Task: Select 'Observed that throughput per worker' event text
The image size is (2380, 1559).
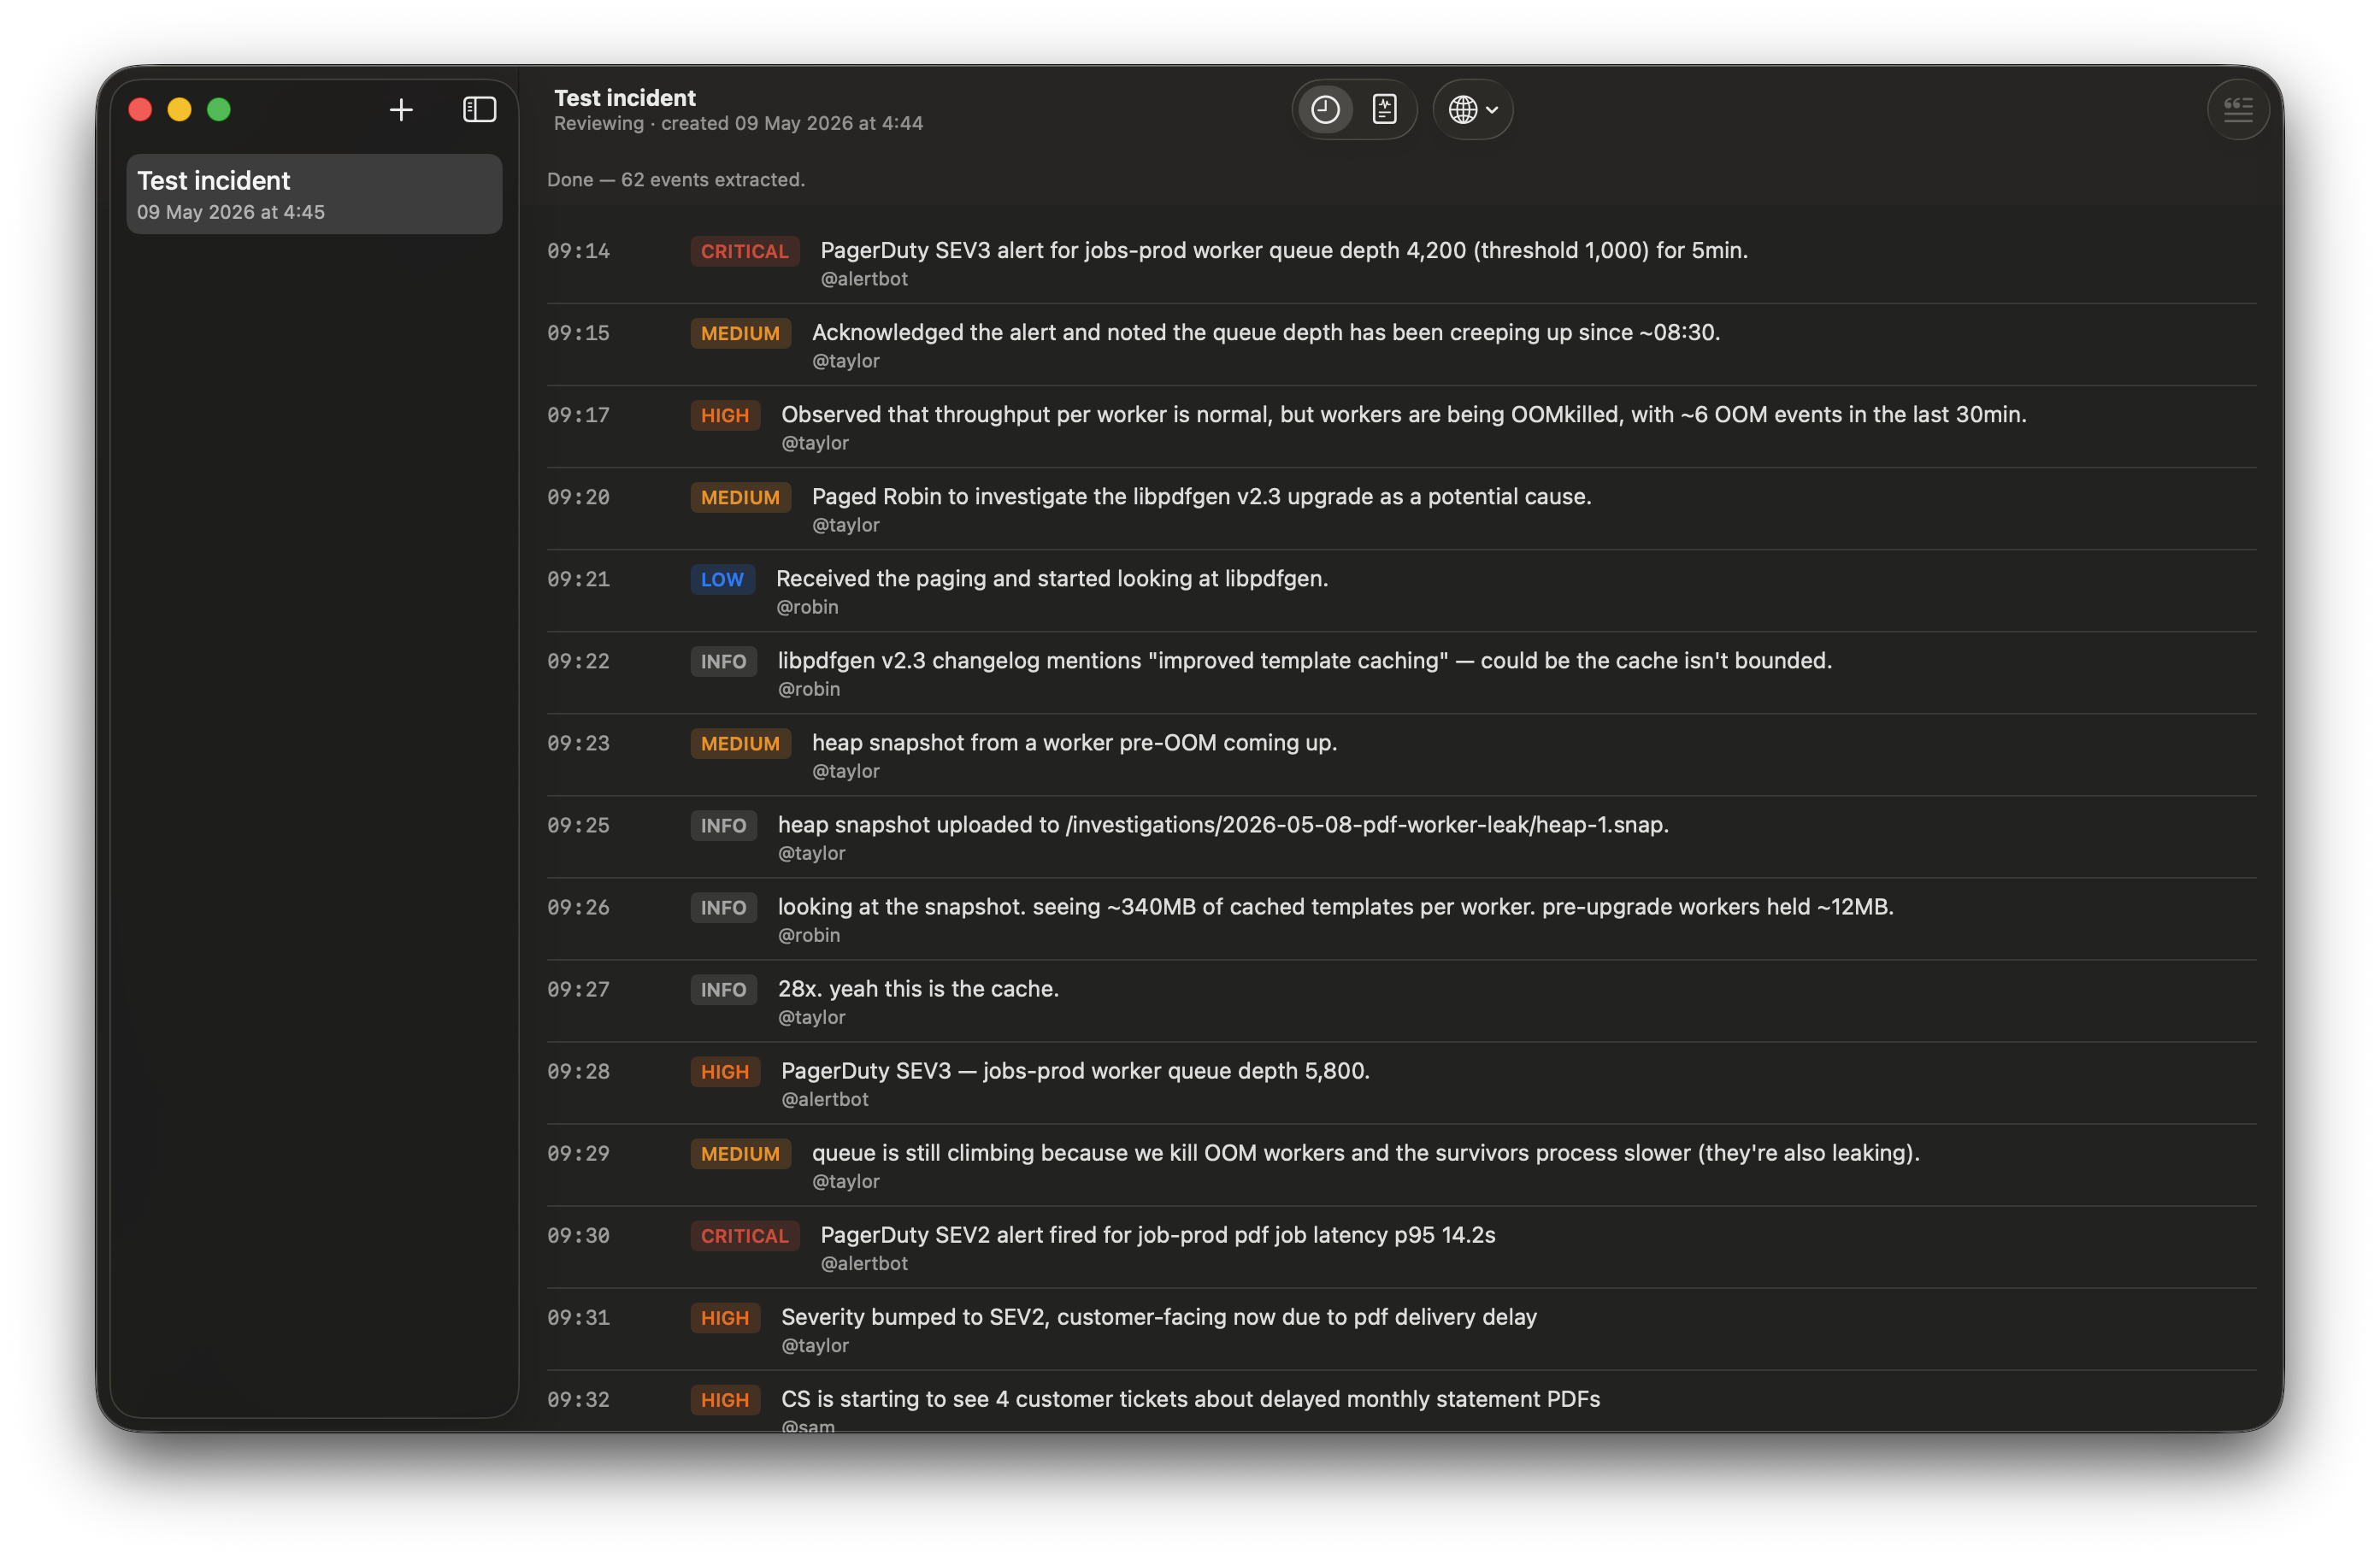Action: tap(1403, 414)
